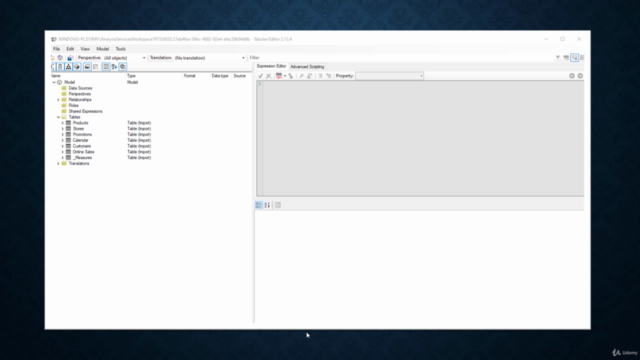Toggle display of columns in tree

(x=60, y=67)
